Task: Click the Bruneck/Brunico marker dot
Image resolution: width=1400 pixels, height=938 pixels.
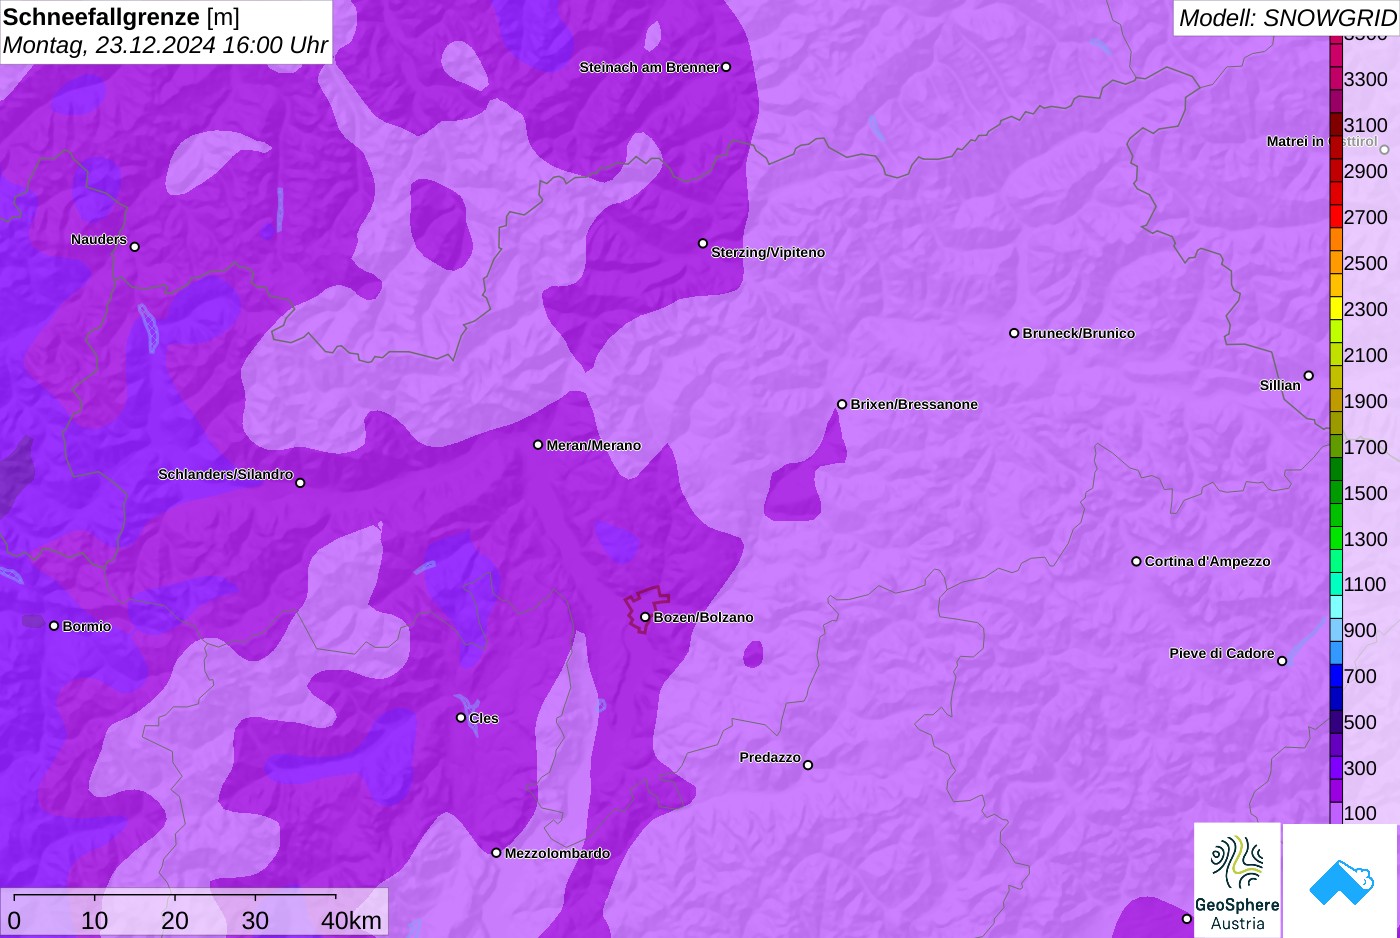Action: tap(1014, 333)
